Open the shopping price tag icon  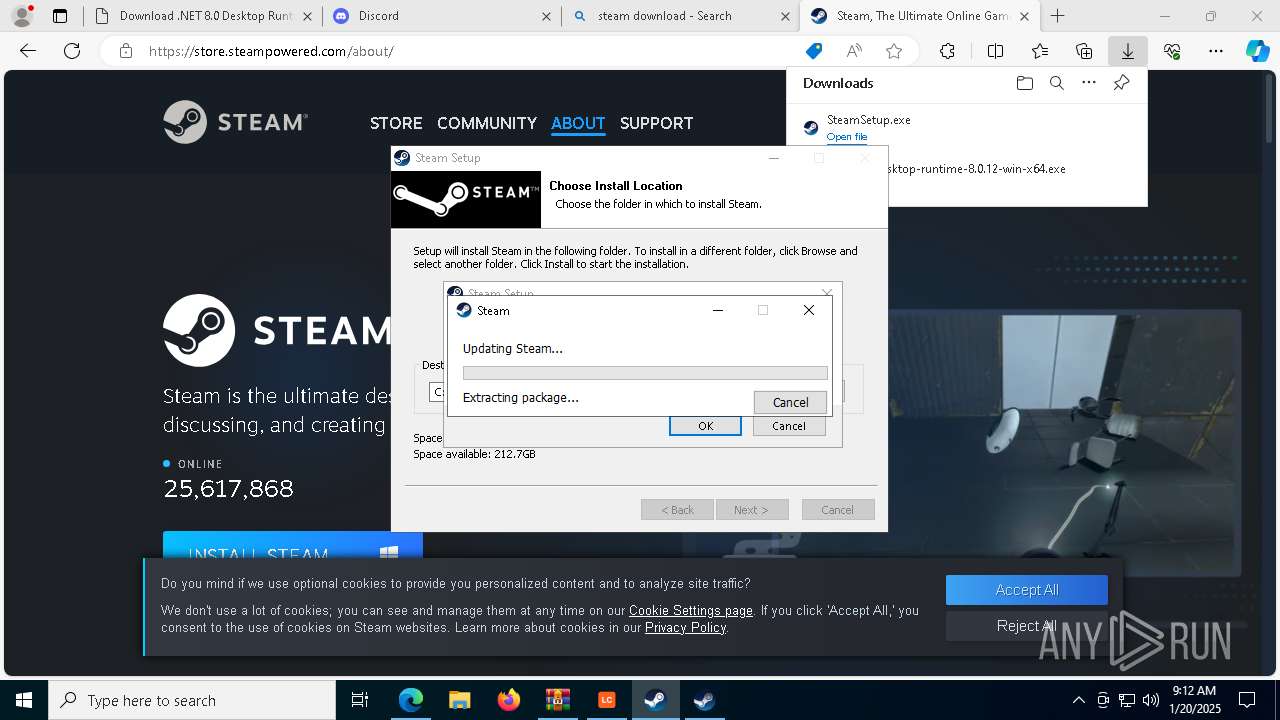814,51
